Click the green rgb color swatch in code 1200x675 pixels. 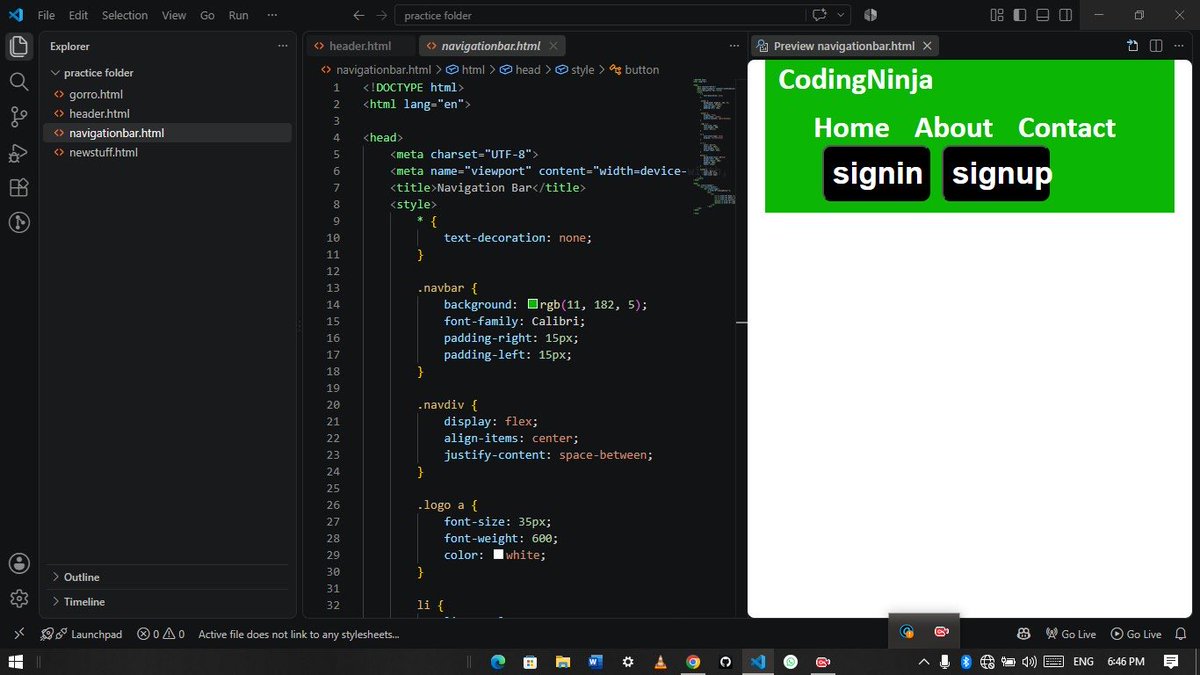pyautogui.click(x=533, y=304)
